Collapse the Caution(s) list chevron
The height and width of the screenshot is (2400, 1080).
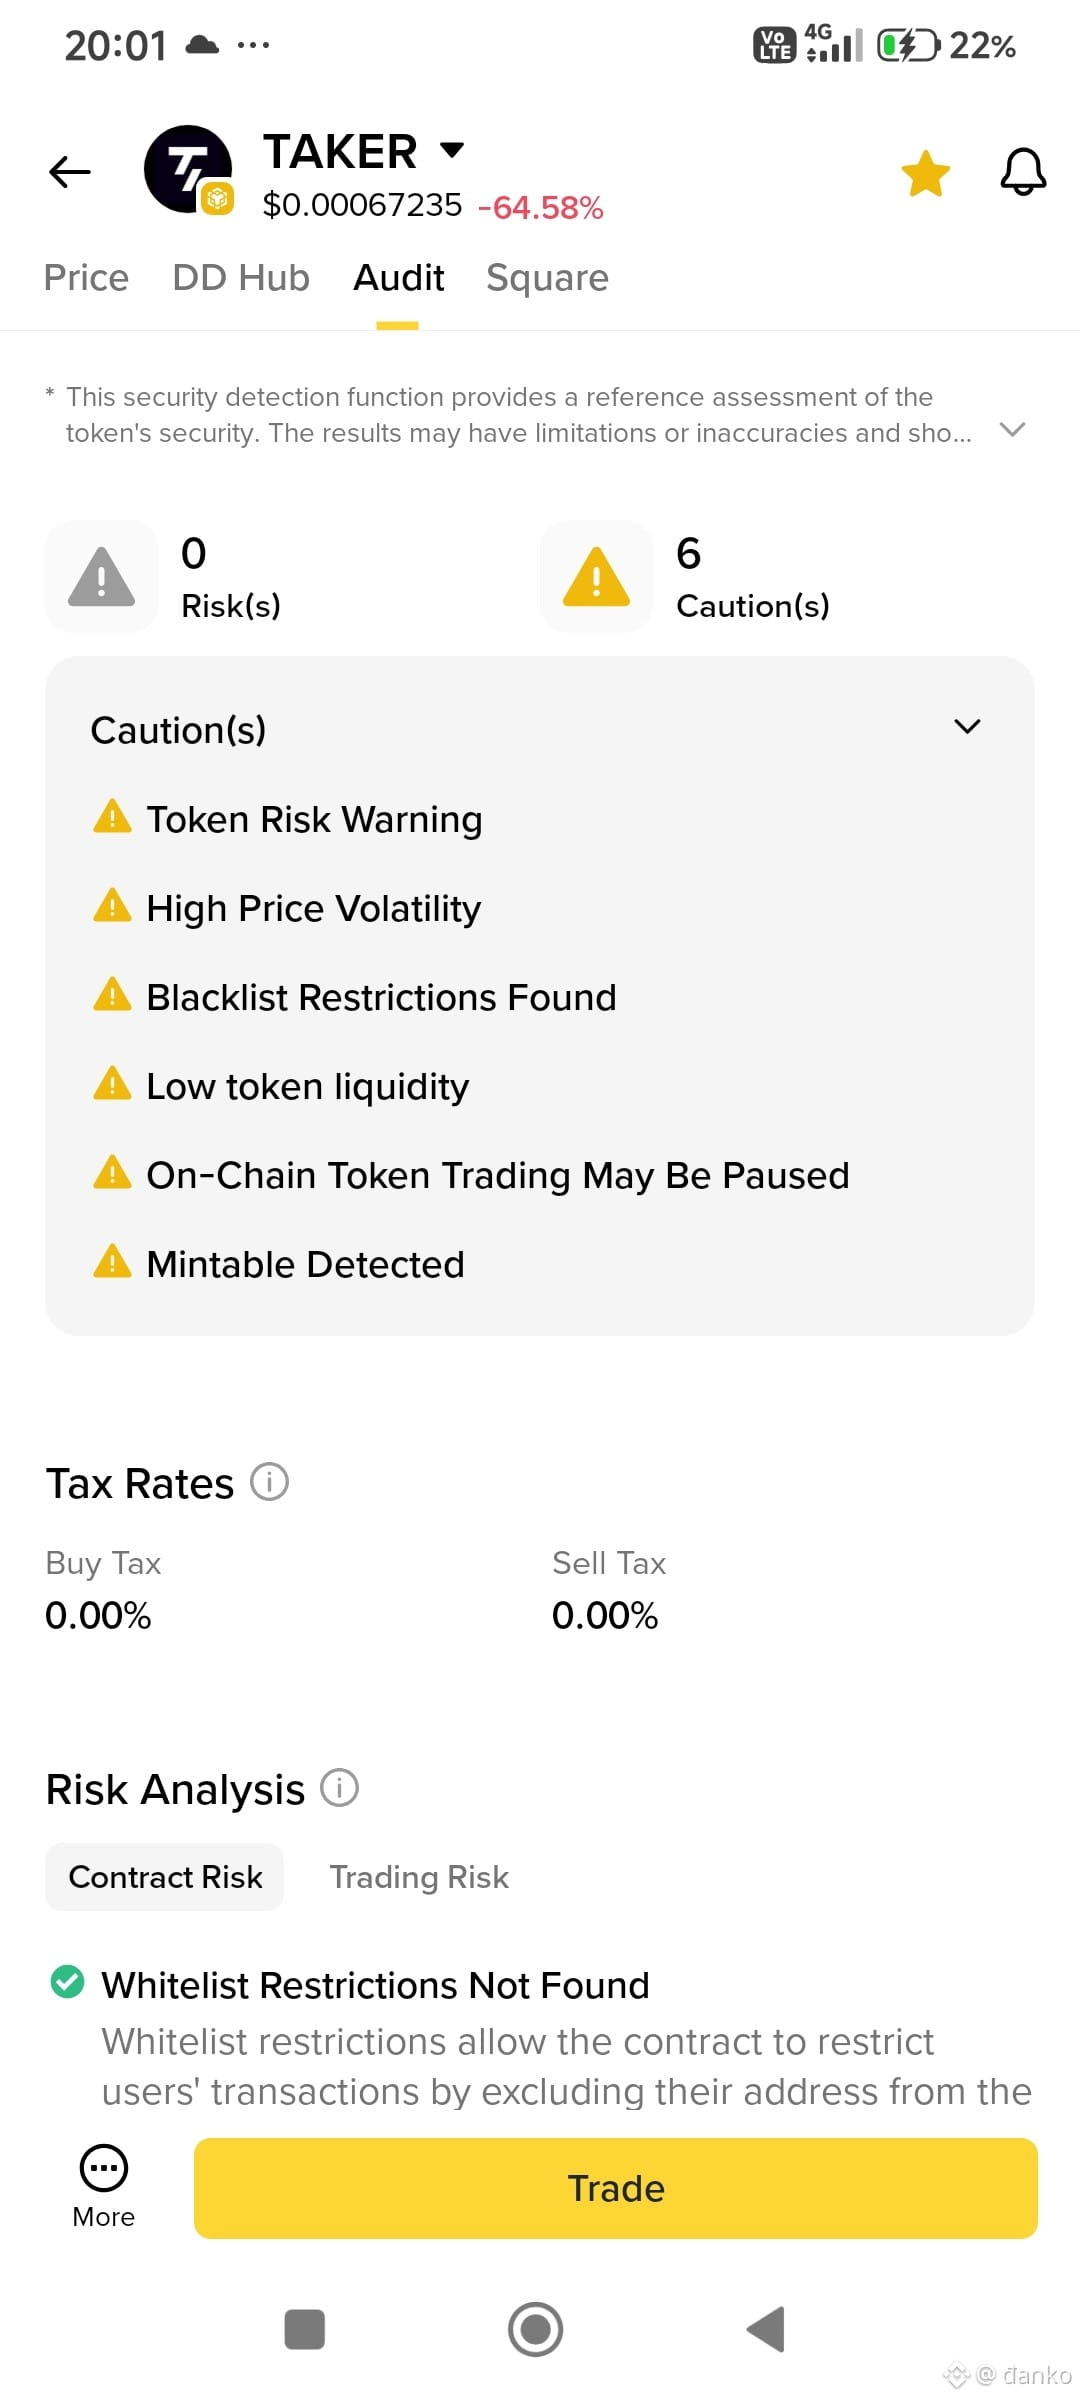coord(967,726)
